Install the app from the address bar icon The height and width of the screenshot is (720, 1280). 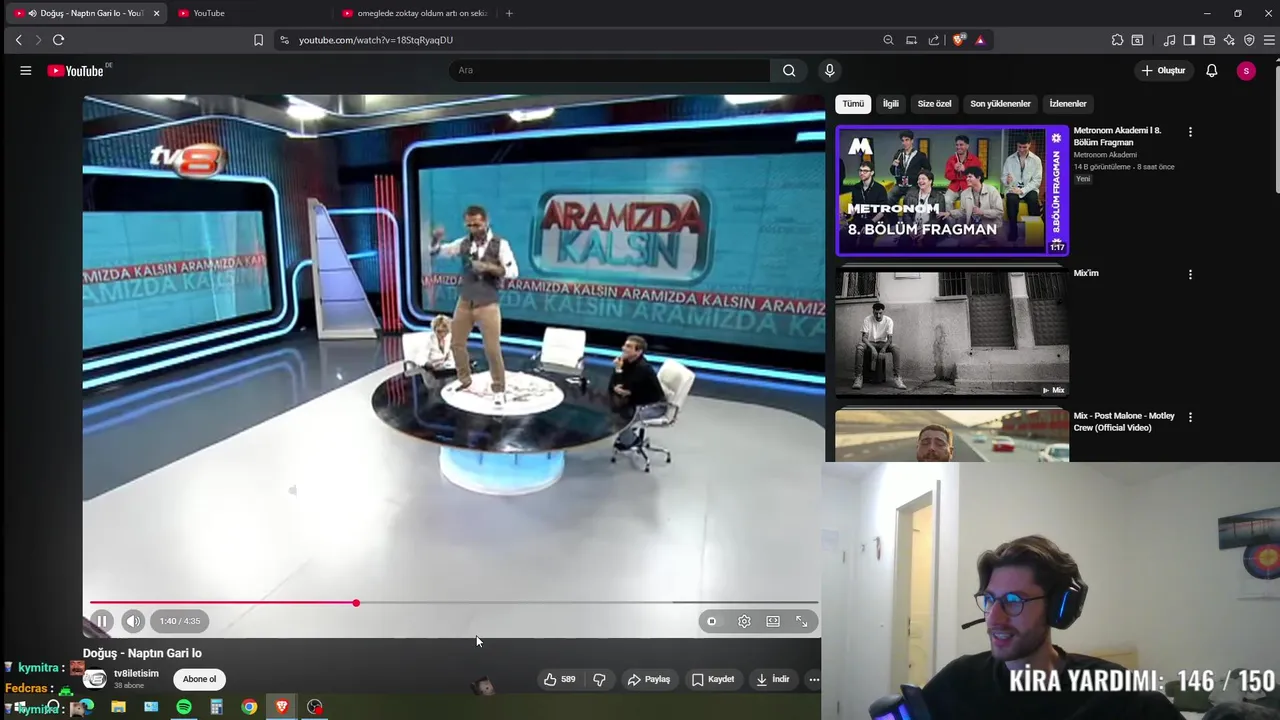911,40
